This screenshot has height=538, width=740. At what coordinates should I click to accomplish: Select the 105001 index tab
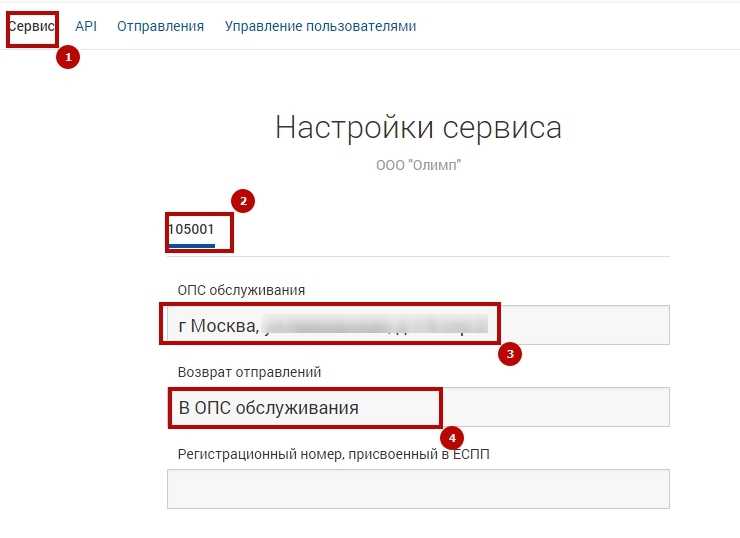point(191,229)
